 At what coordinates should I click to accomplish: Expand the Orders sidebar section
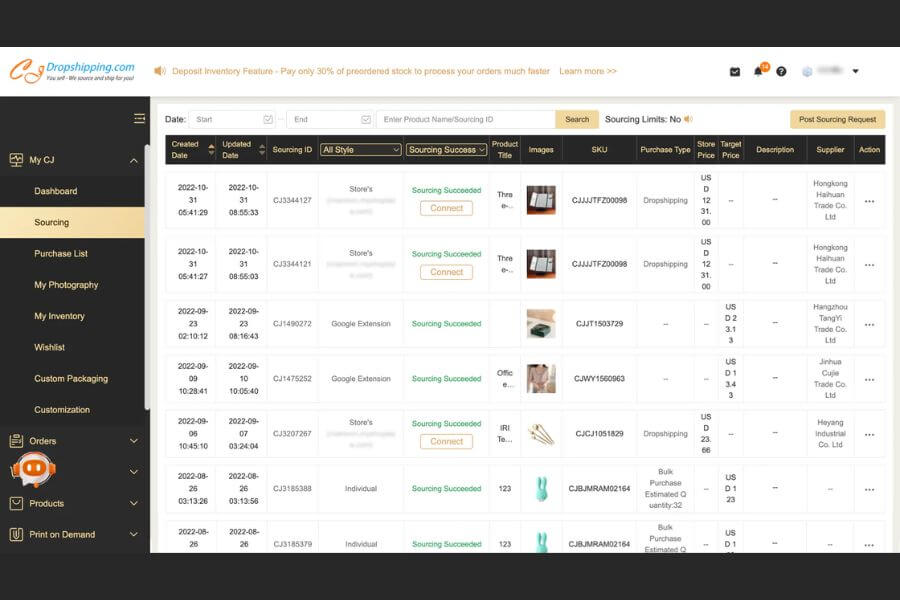click(x=133, y=440)
